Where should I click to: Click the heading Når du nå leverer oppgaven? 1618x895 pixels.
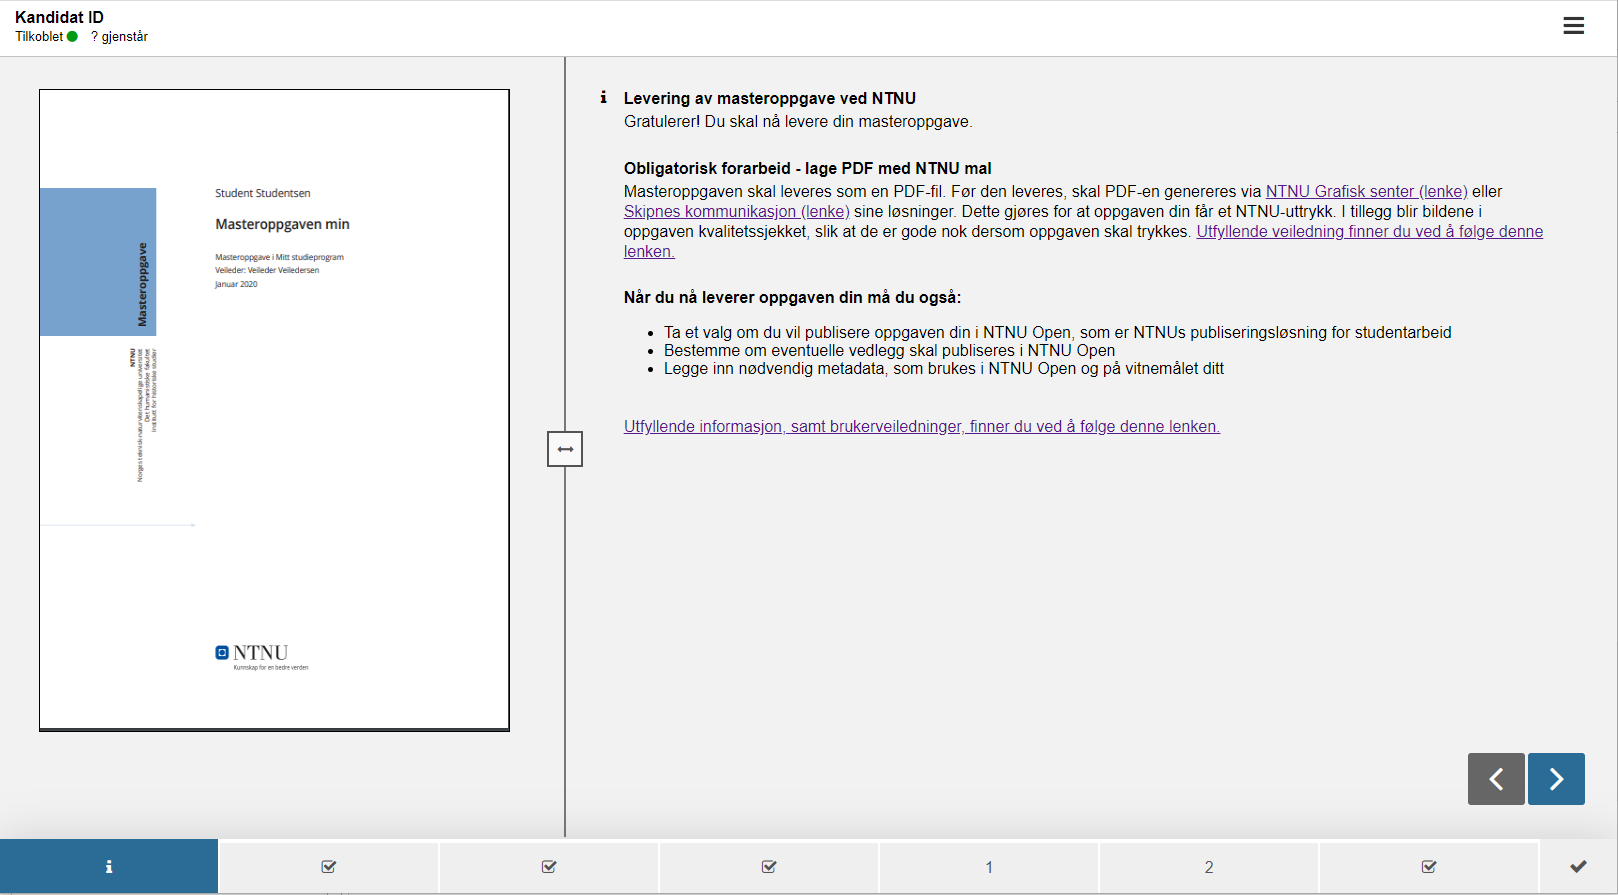point(792,297)
